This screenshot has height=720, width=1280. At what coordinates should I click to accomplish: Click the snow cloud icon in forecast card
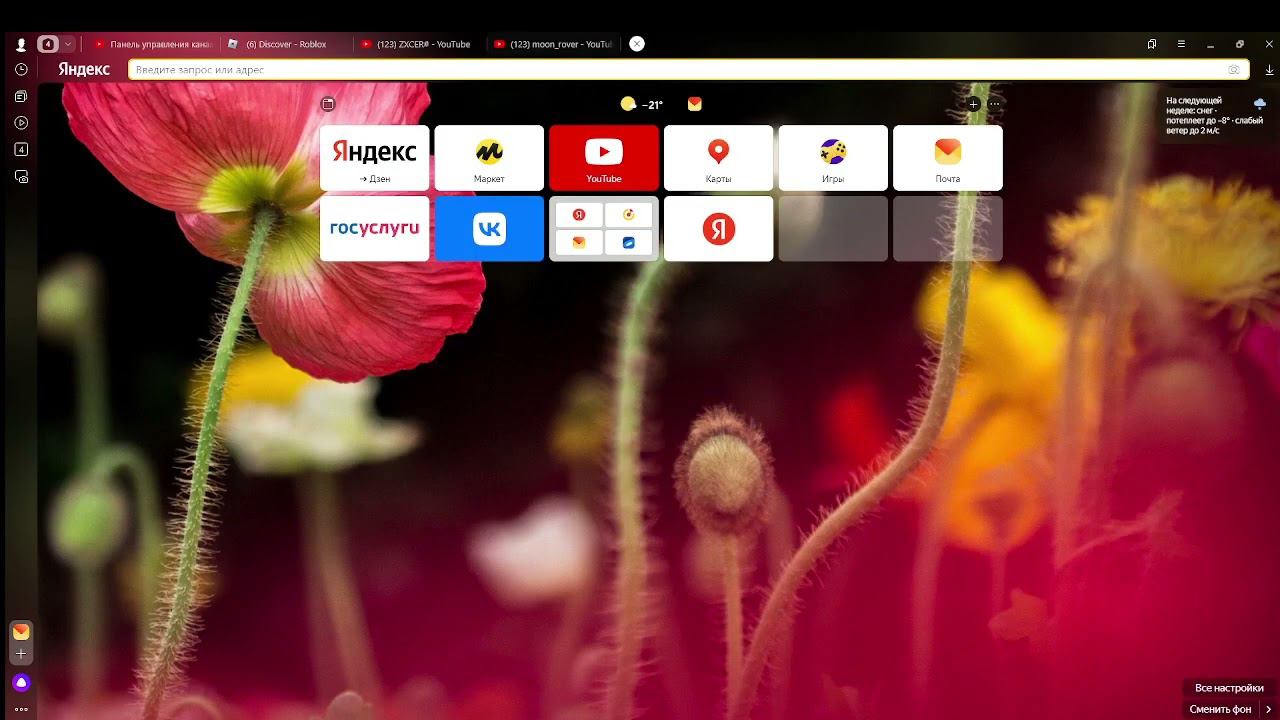coord(1260,103)
